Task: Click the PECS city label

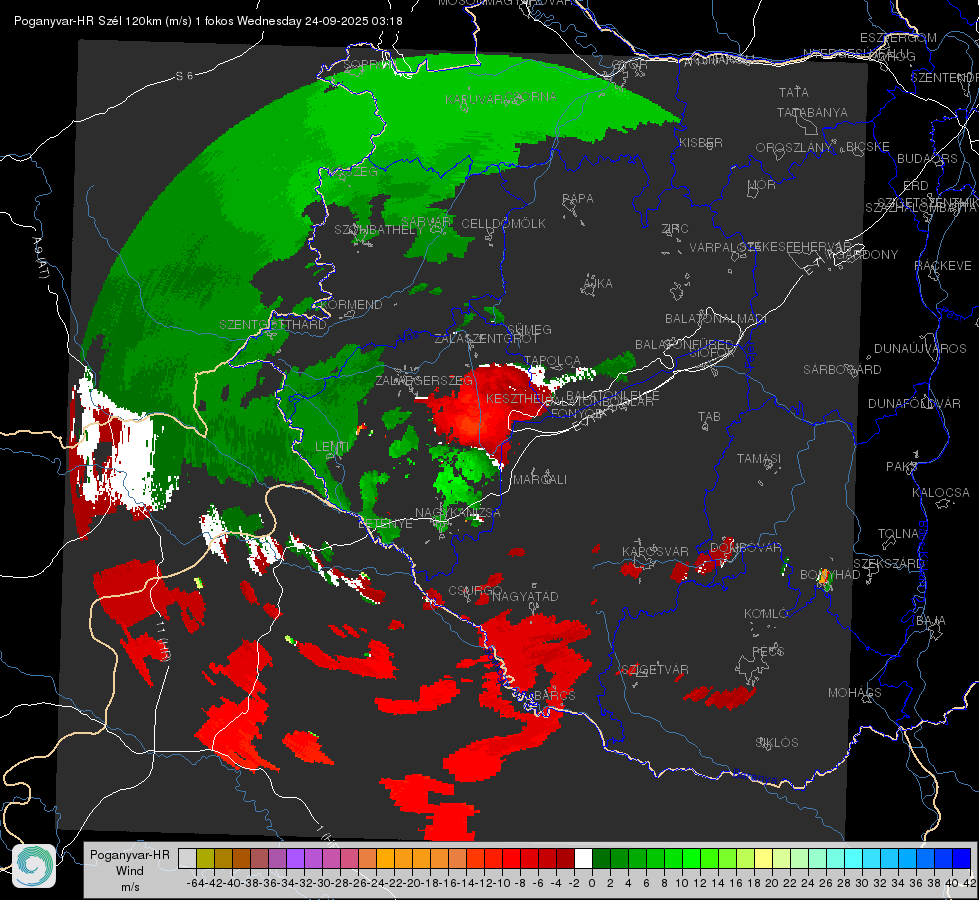Action: [767, 651]
